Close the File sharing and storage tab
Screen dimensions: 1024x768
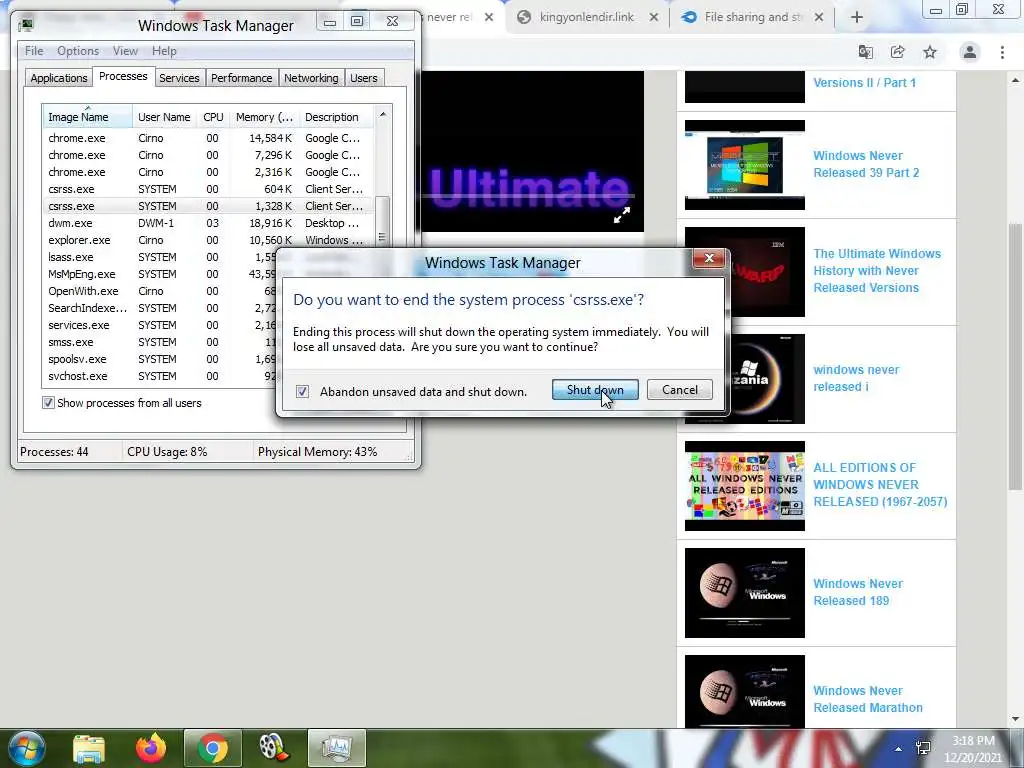(819, 18)
